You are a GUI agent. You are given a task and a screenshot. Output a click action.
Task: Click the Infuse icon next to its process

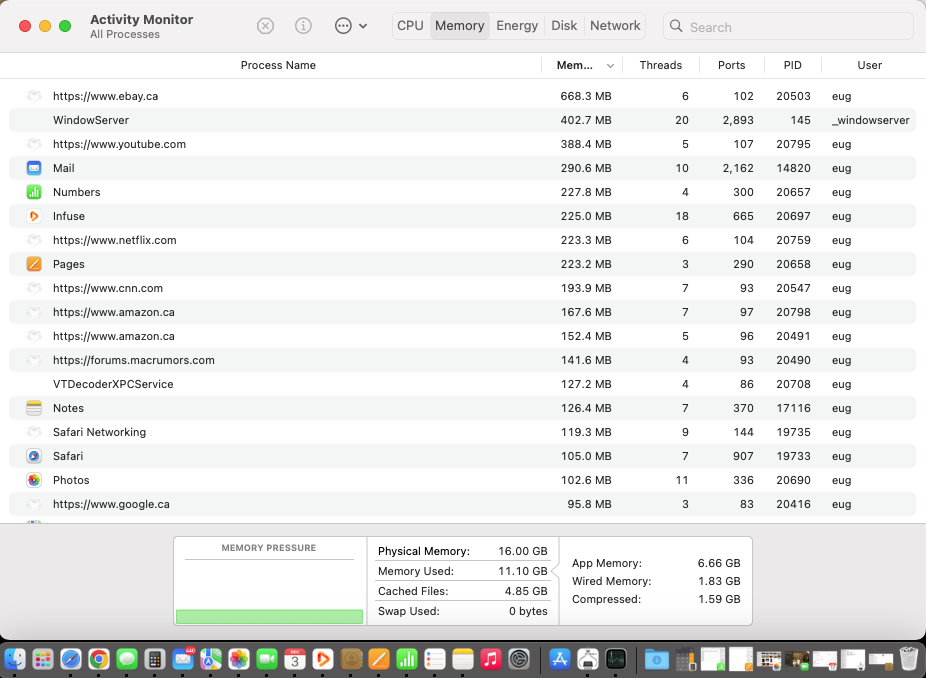tap(33, 216)
